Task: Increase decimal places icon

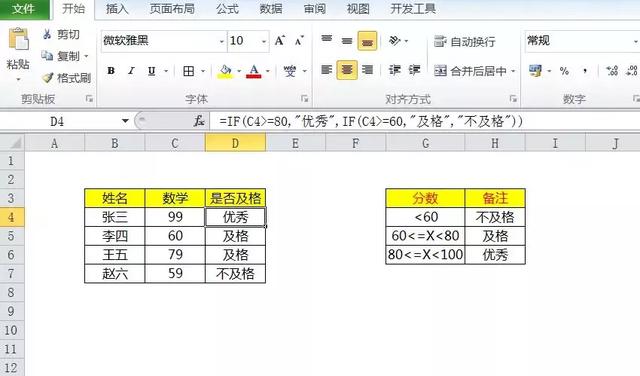Action: [612, 71]
